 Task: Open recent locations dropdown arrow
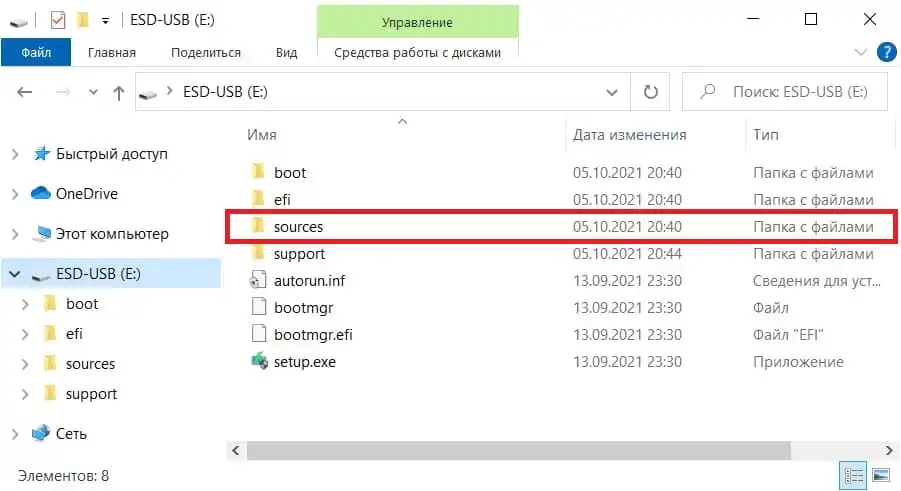pyautogui.click(x=93, y=92)
